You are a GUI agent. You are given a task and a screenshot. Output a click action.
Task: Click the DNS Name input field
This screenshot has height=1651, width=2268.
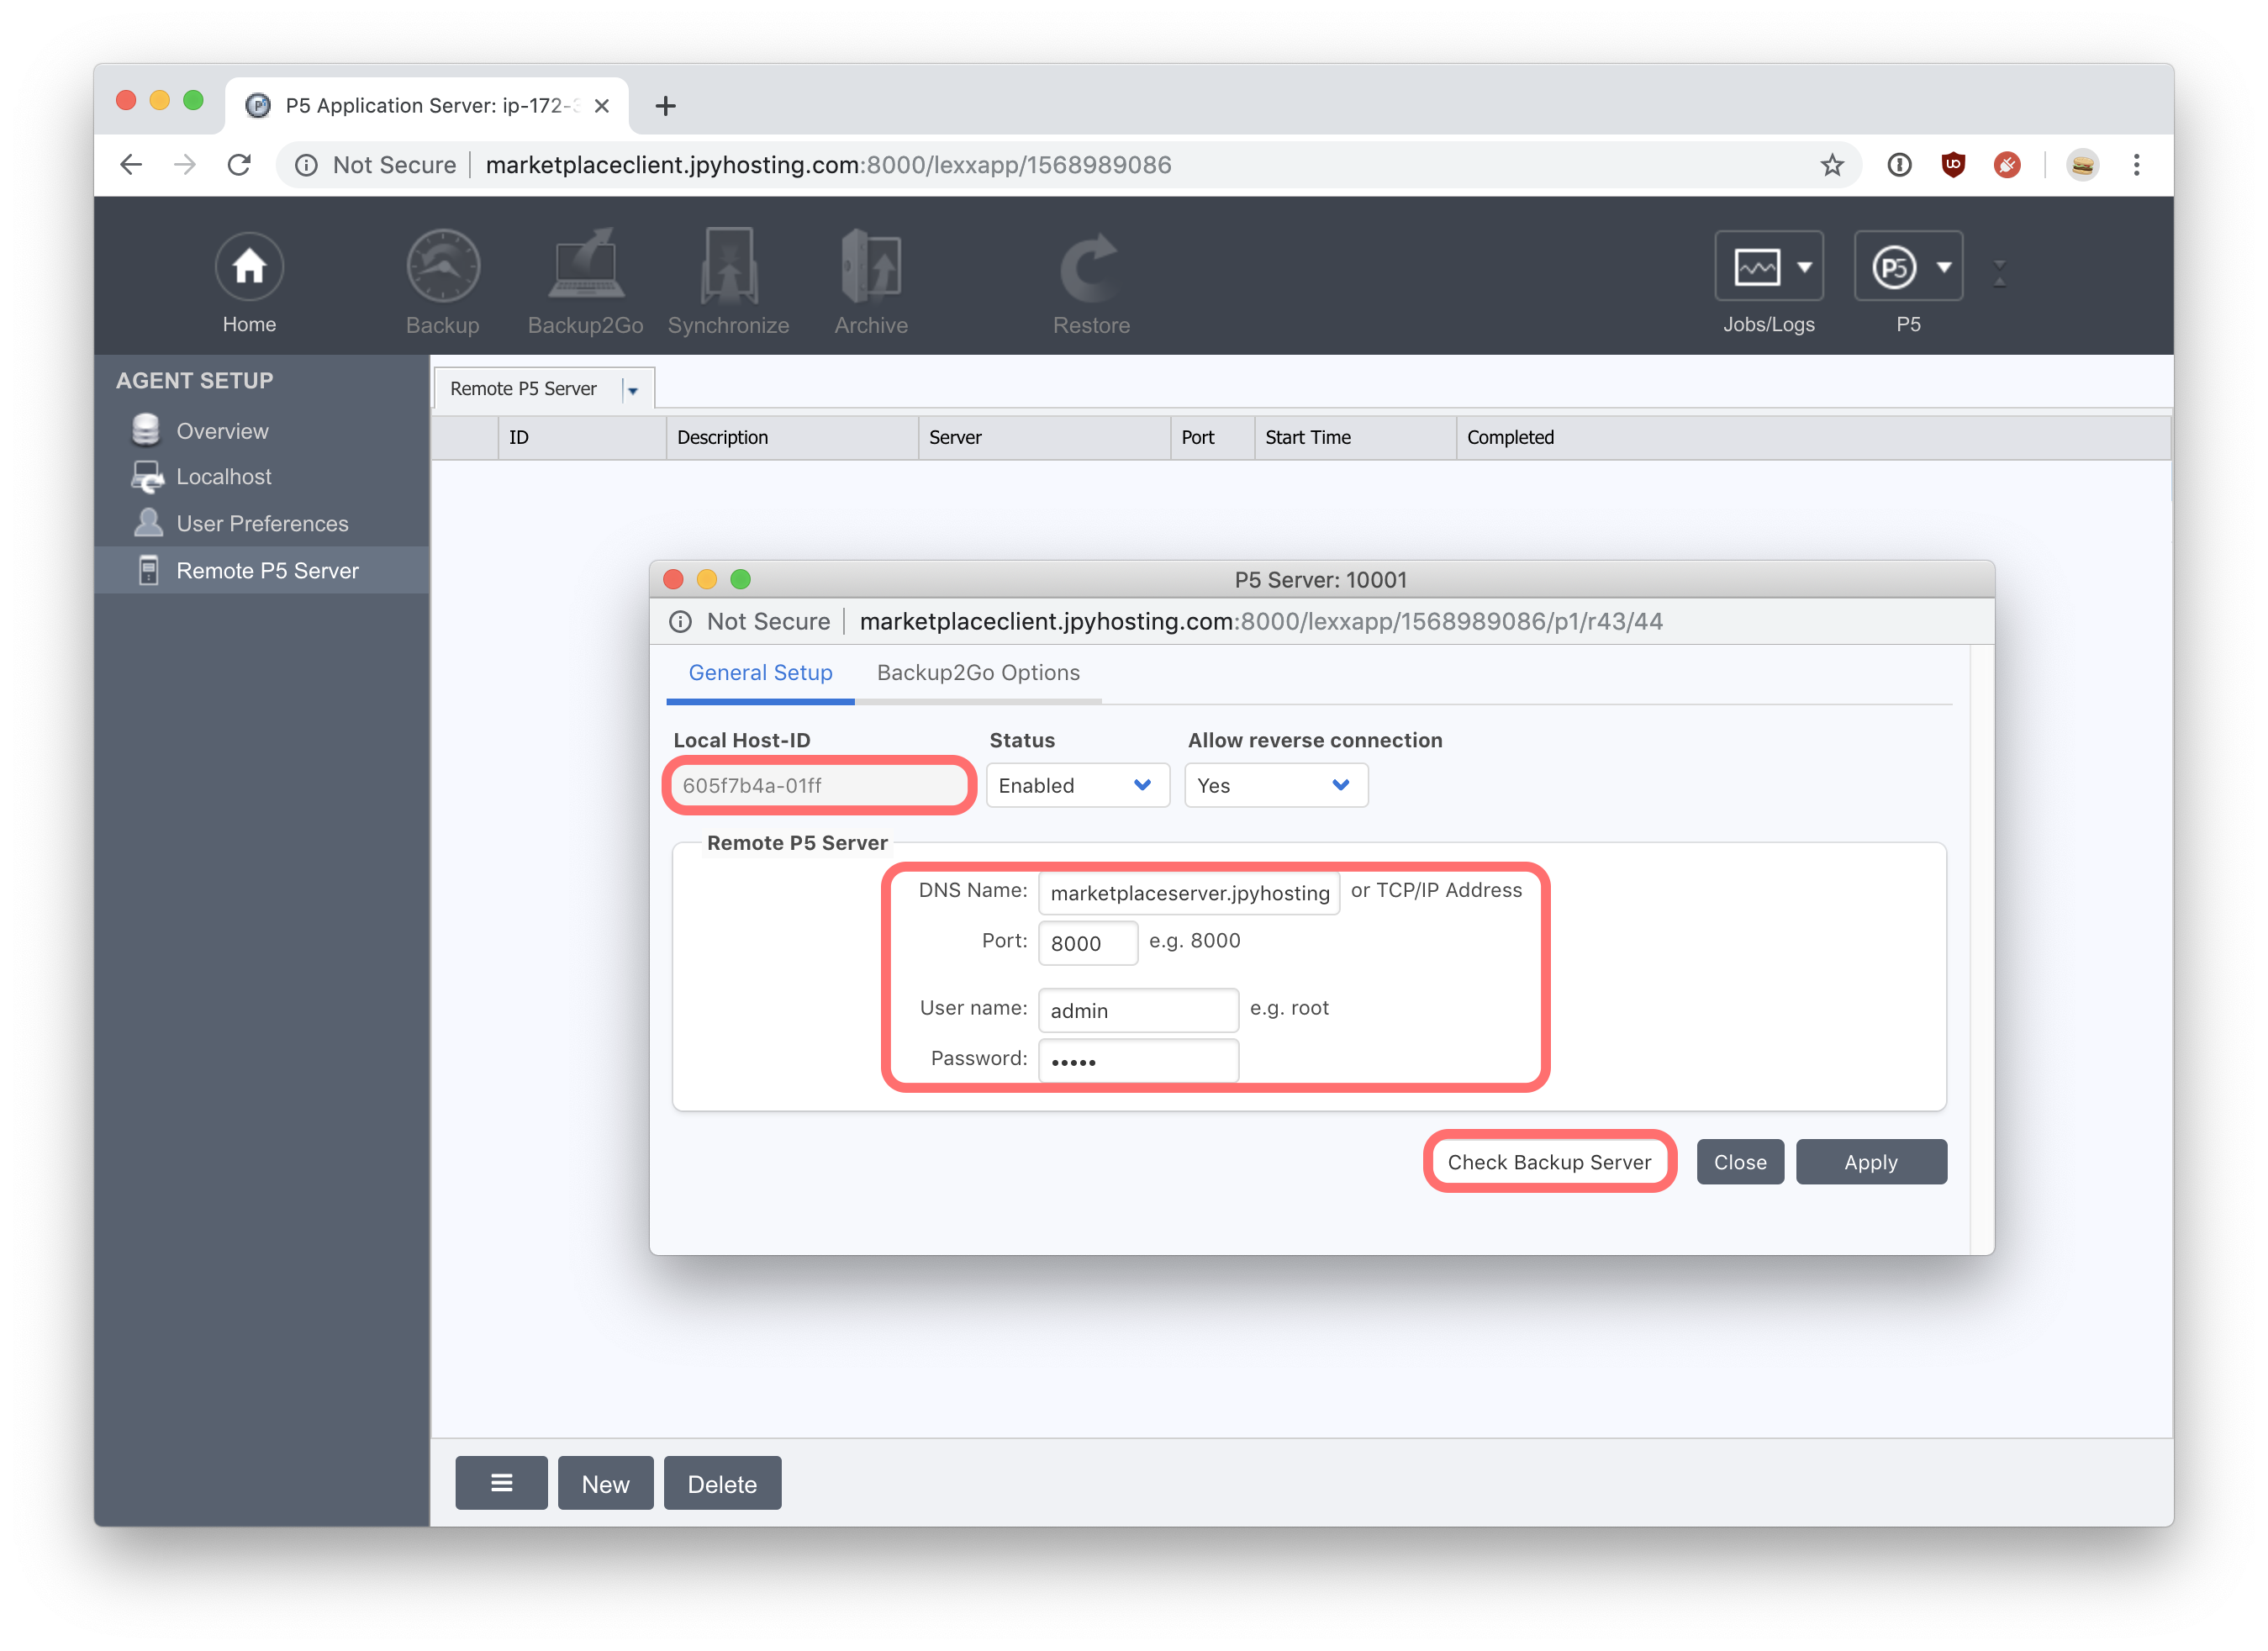click(x=1189, y=893)
